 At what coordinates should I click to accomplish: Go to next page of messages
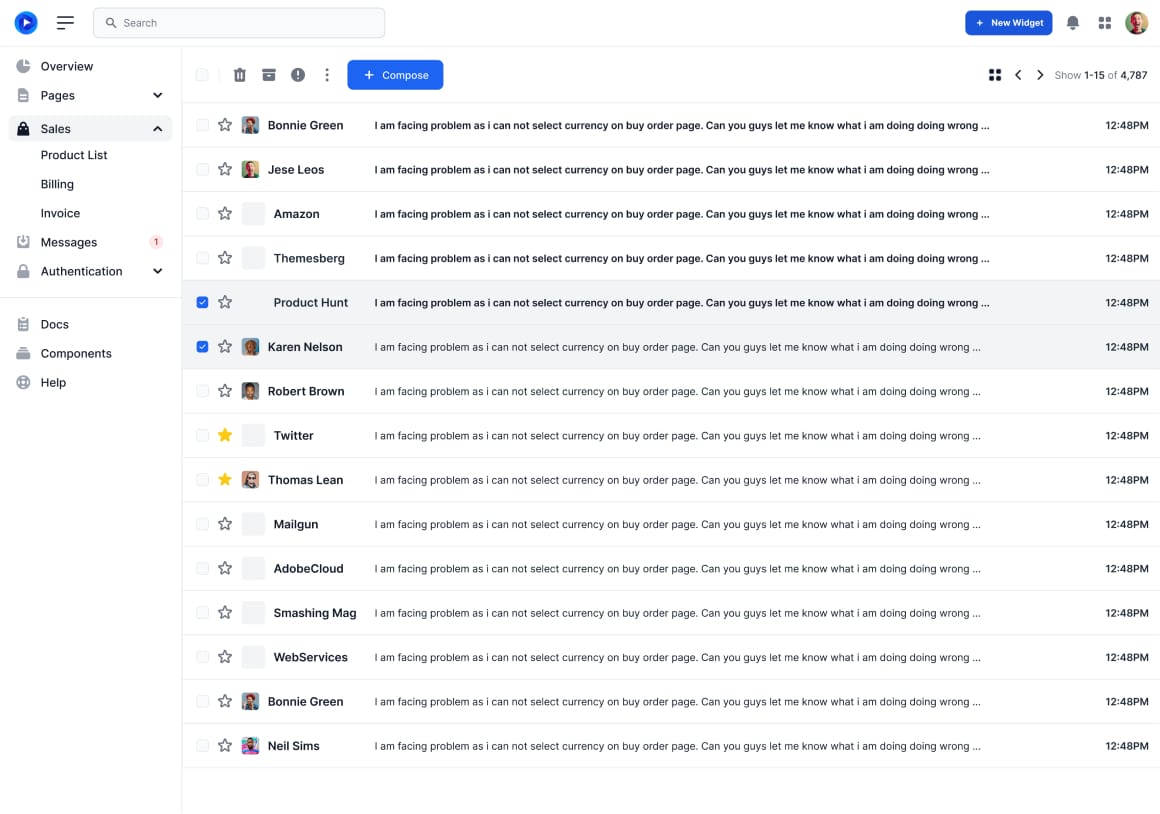[1040, 75]
